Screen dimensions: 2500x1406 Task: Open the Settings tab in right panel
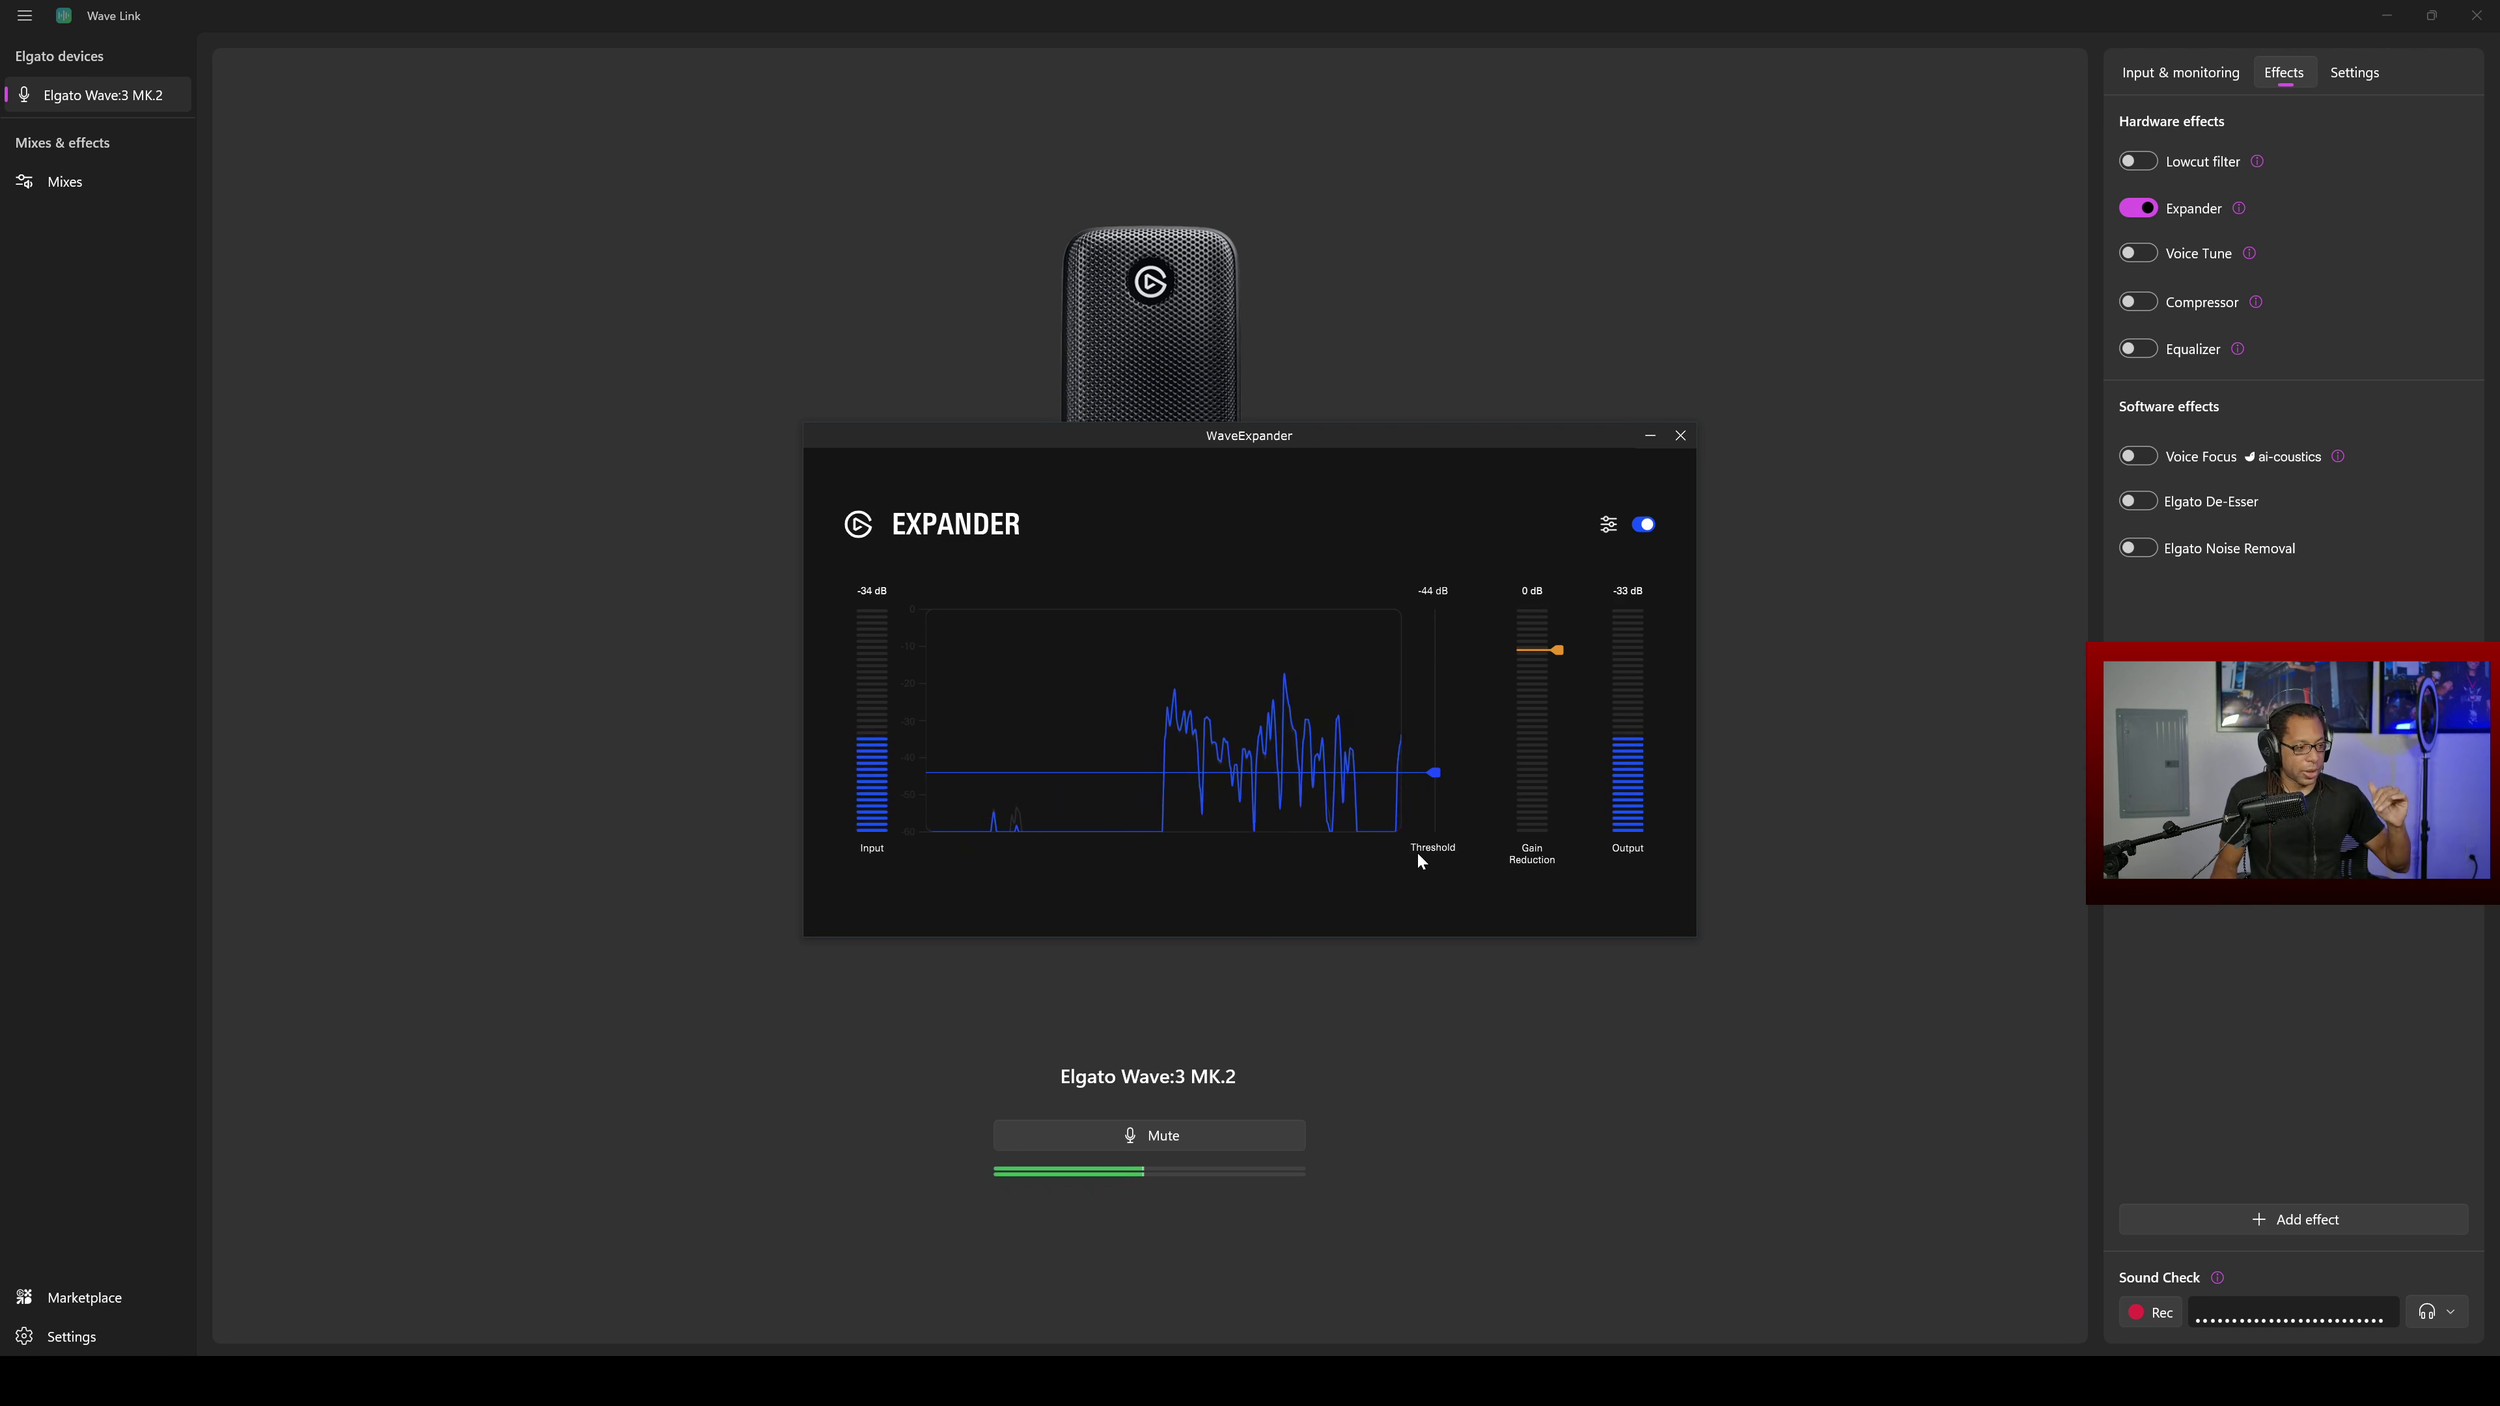[x=2354, y=73]
